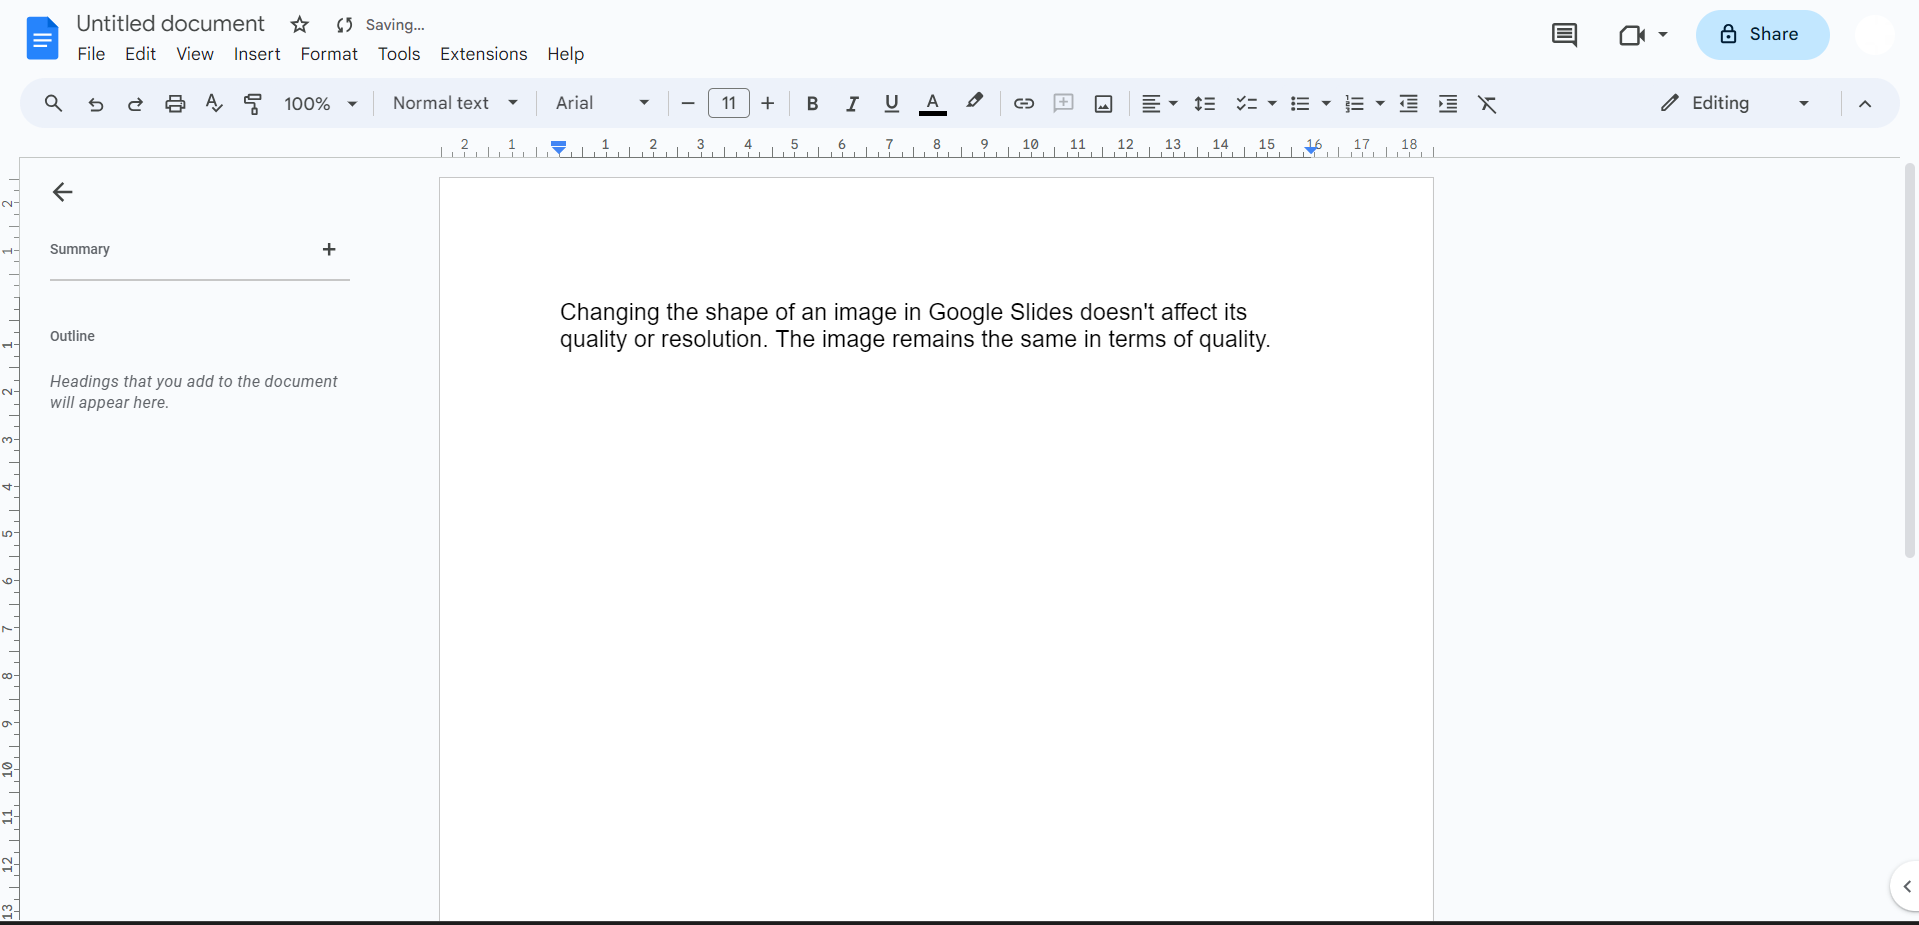Open the Arial font dropdown

602,103
